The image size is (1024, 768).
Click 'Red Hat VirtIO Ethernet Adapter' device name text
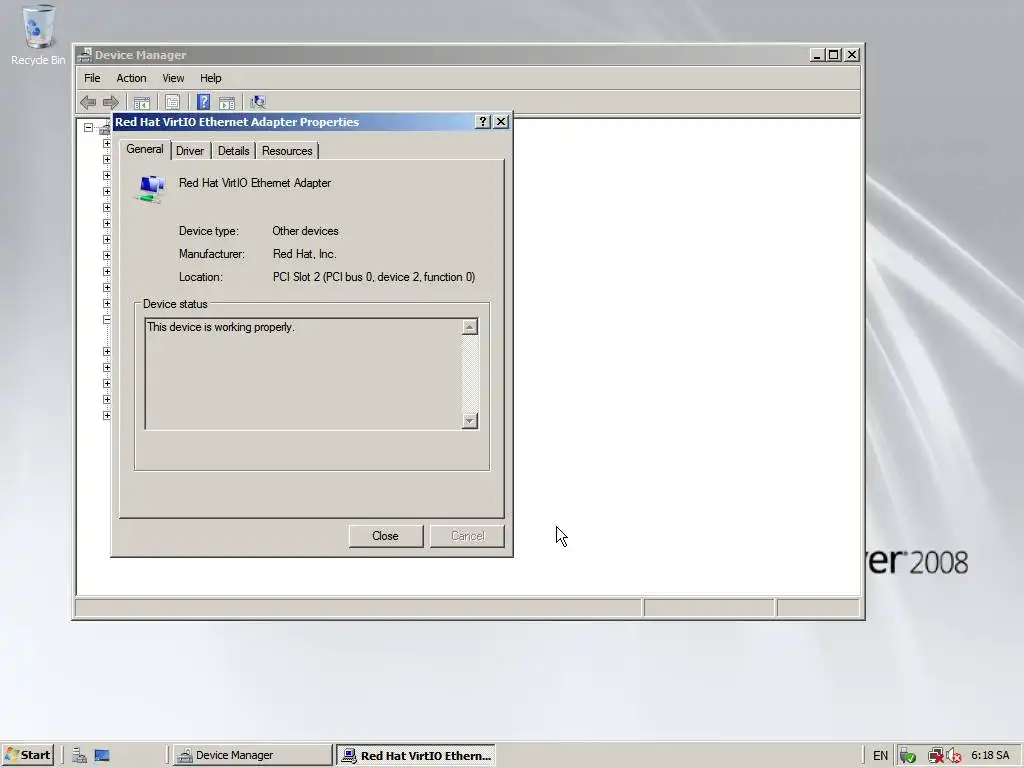[255, 183]
